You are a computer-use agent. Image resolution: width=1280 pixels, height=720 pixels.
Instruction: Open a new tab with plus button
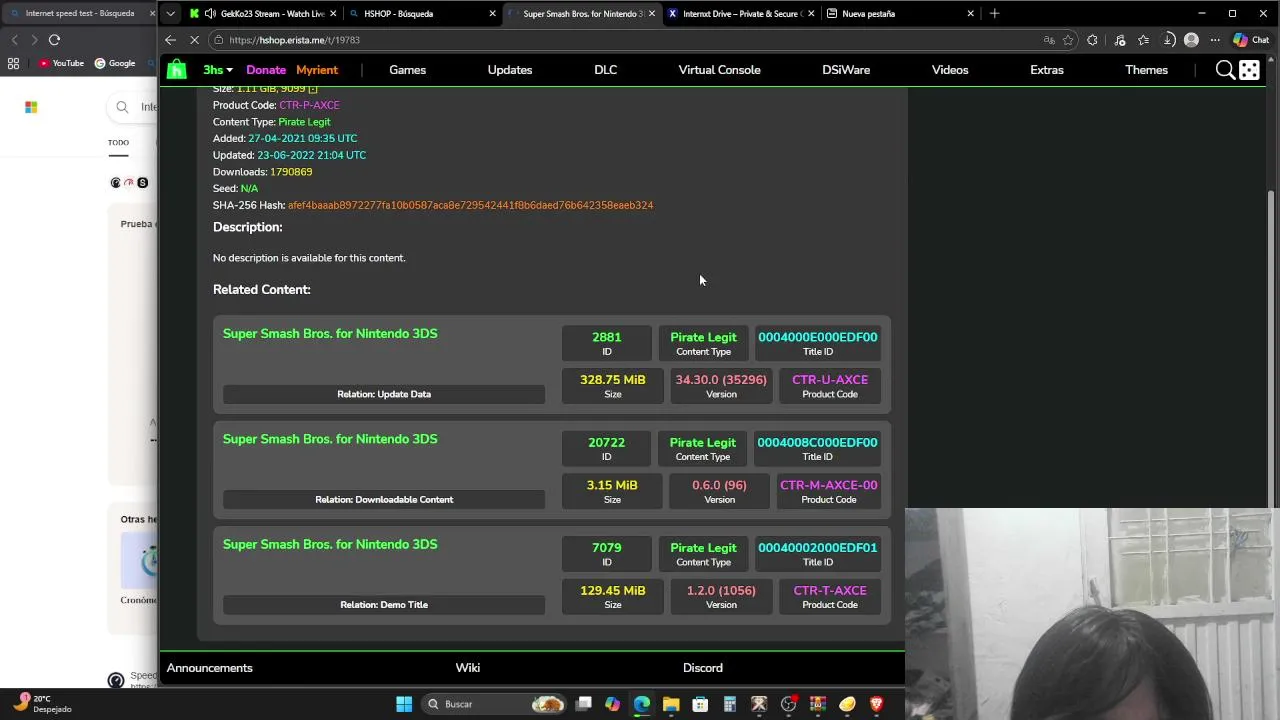994,14
